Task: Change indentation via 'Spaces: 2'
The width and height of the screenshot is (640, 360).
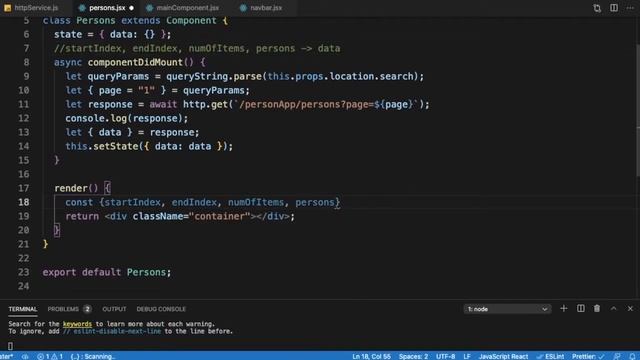Action: 413,356
